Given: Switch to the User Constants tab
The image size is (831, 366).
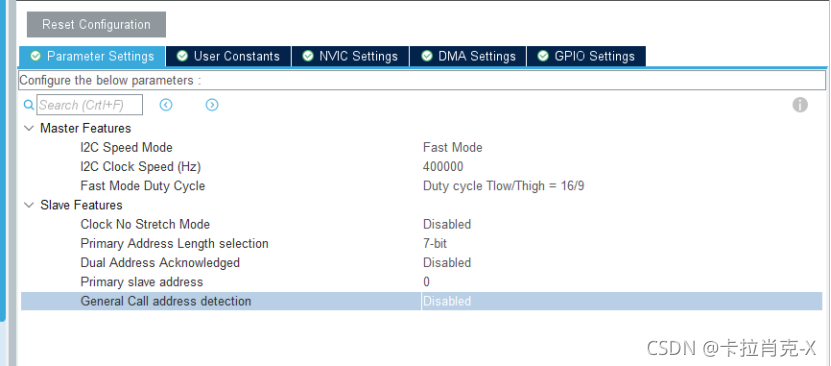Looking at the screenshot, I should 228,56.
